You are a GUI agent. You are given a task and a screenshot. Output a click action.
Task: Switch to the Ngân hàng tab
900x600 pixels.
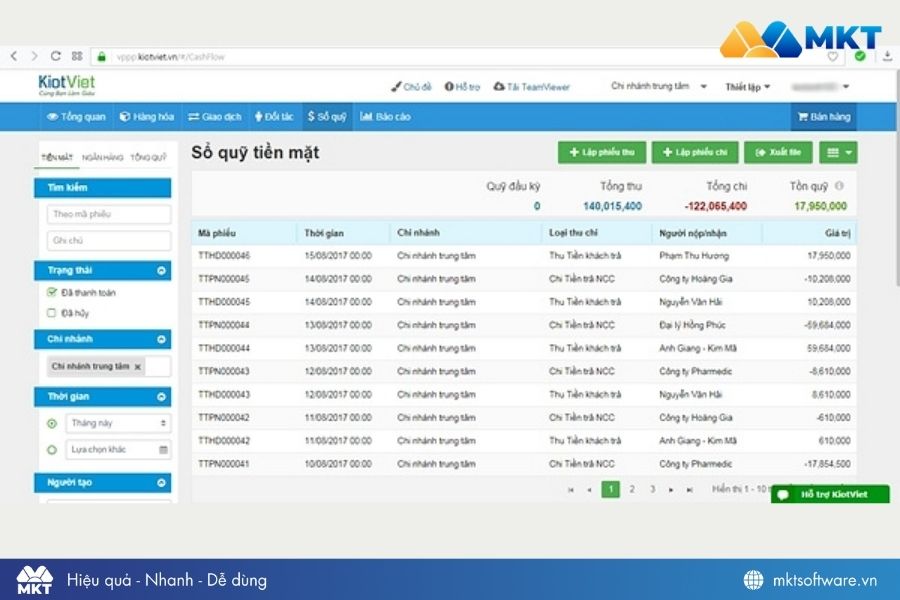pyautogui.click(x=102, y=157)
